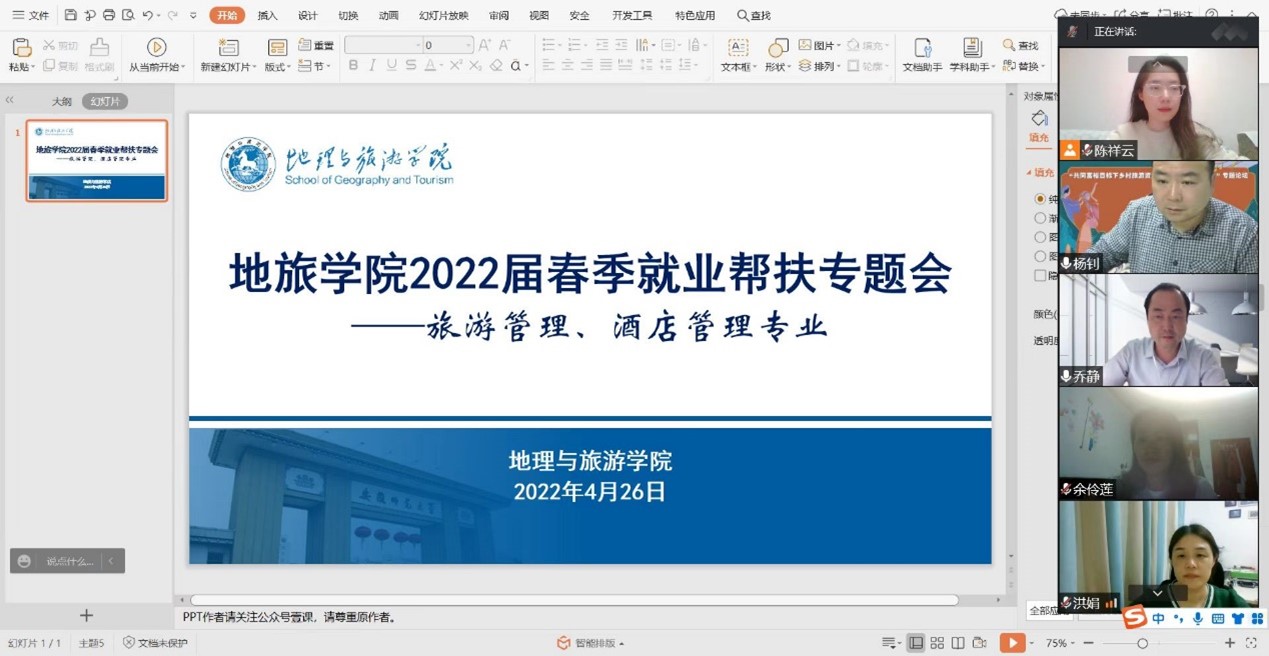Screen dimensions: 1269x656
Task: Open the 文档助手 document assistant tool
Action: [922, 54]
